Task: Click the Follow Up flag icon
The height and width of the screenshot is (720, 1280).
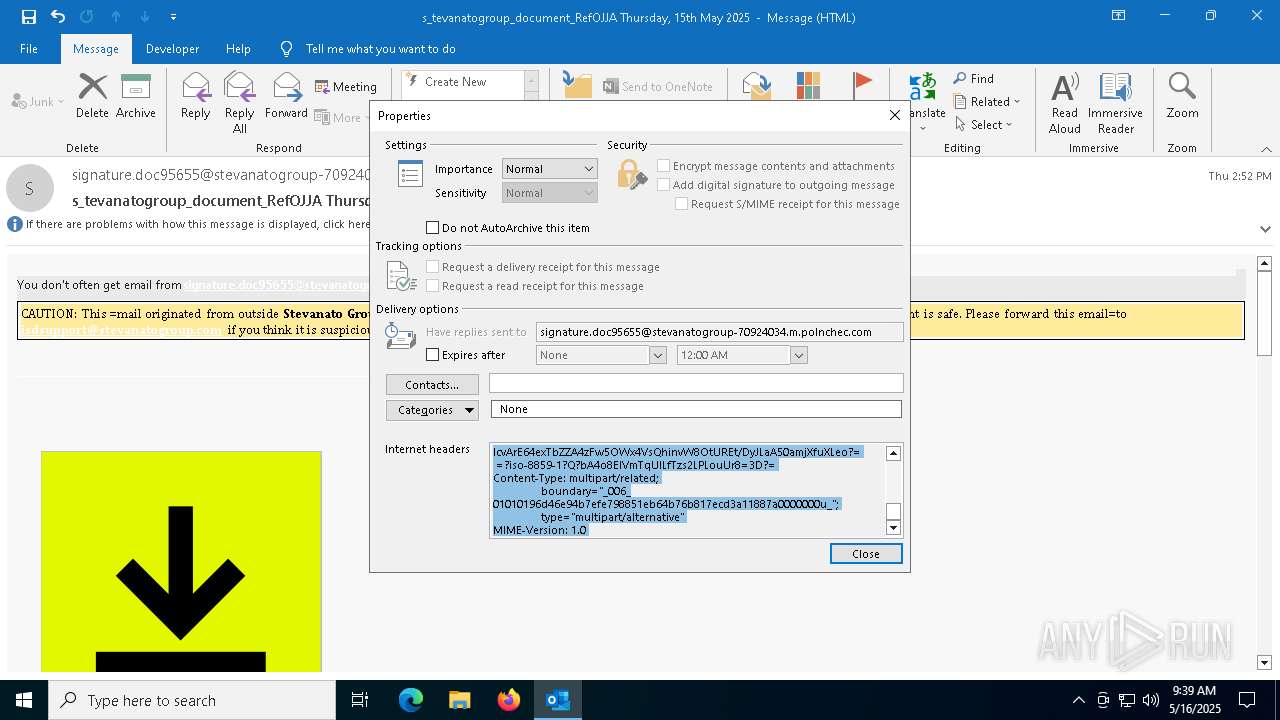Action: click(x=862, y=86)
